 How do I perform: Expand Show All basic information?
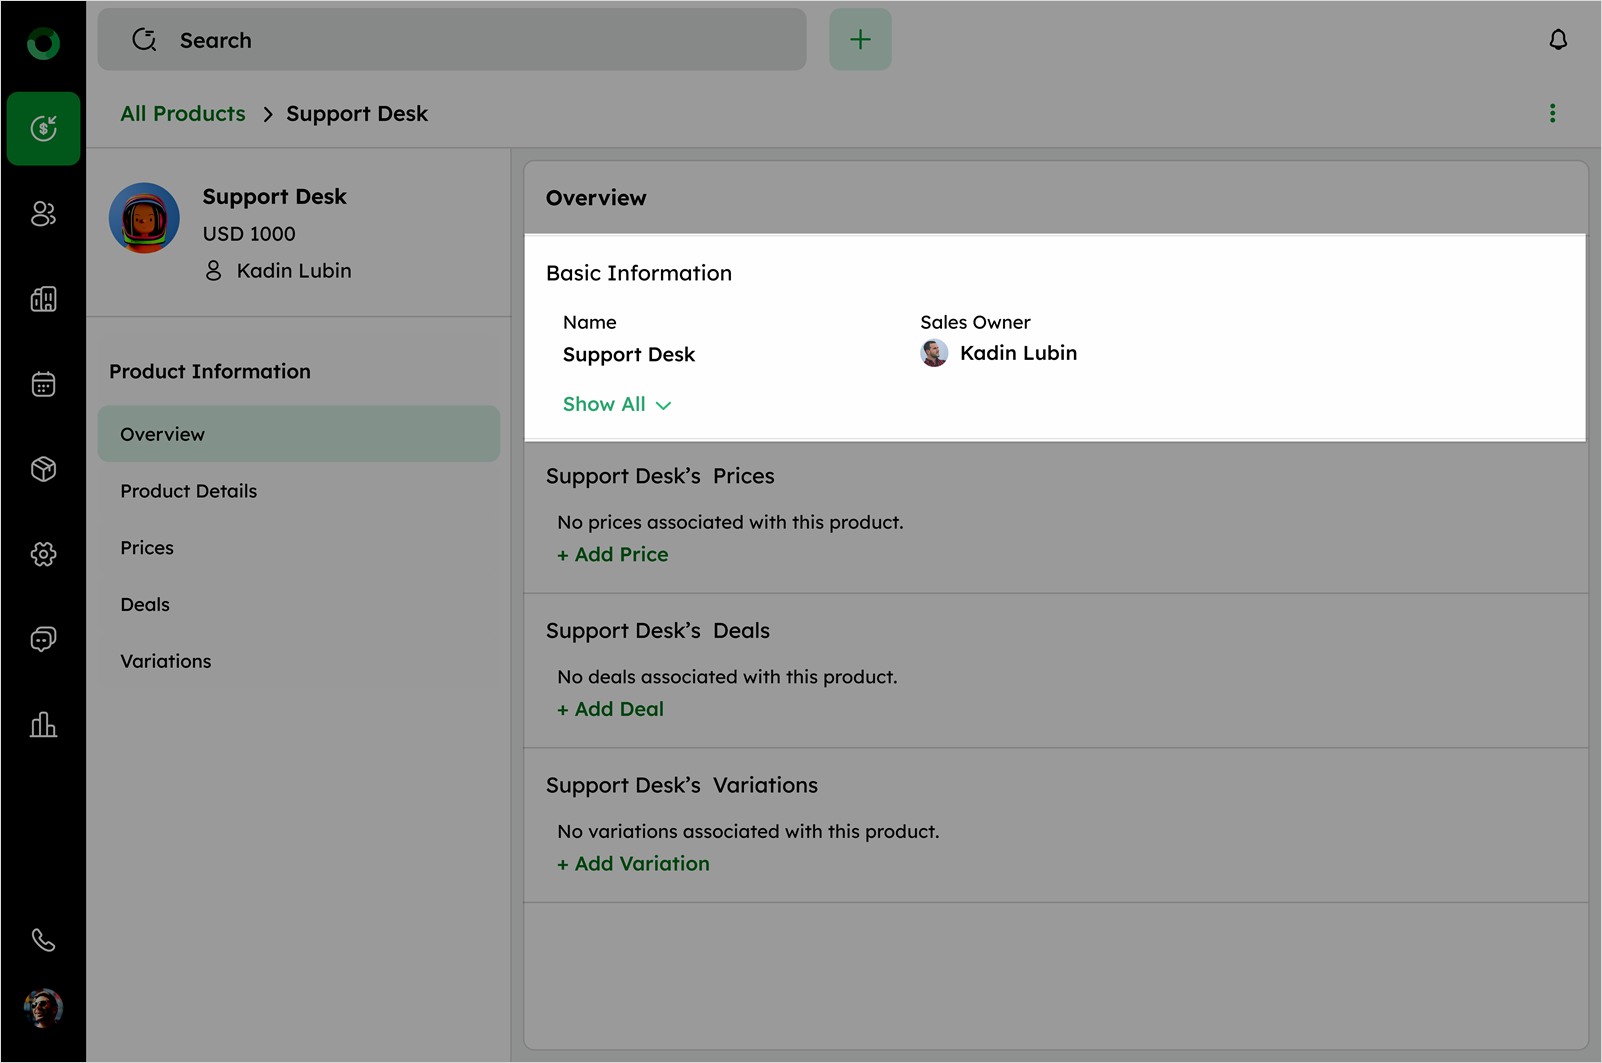616,404
